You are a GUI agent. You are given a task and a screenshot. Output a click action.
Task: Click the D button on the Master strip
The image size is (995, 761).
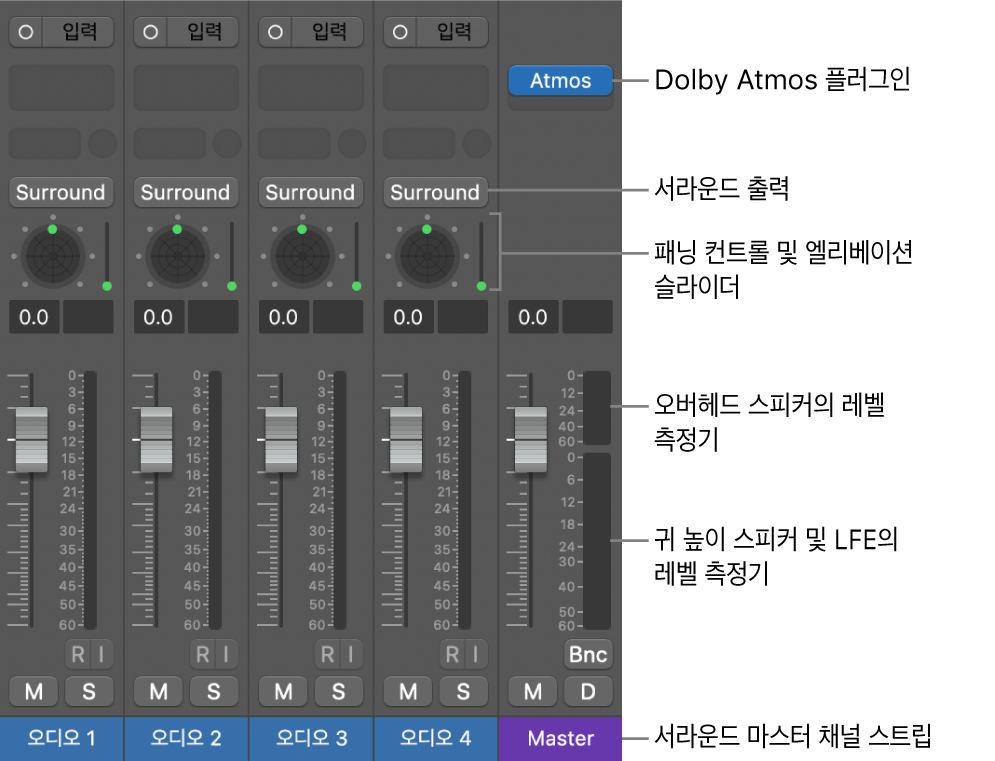[x=588, y=691]
